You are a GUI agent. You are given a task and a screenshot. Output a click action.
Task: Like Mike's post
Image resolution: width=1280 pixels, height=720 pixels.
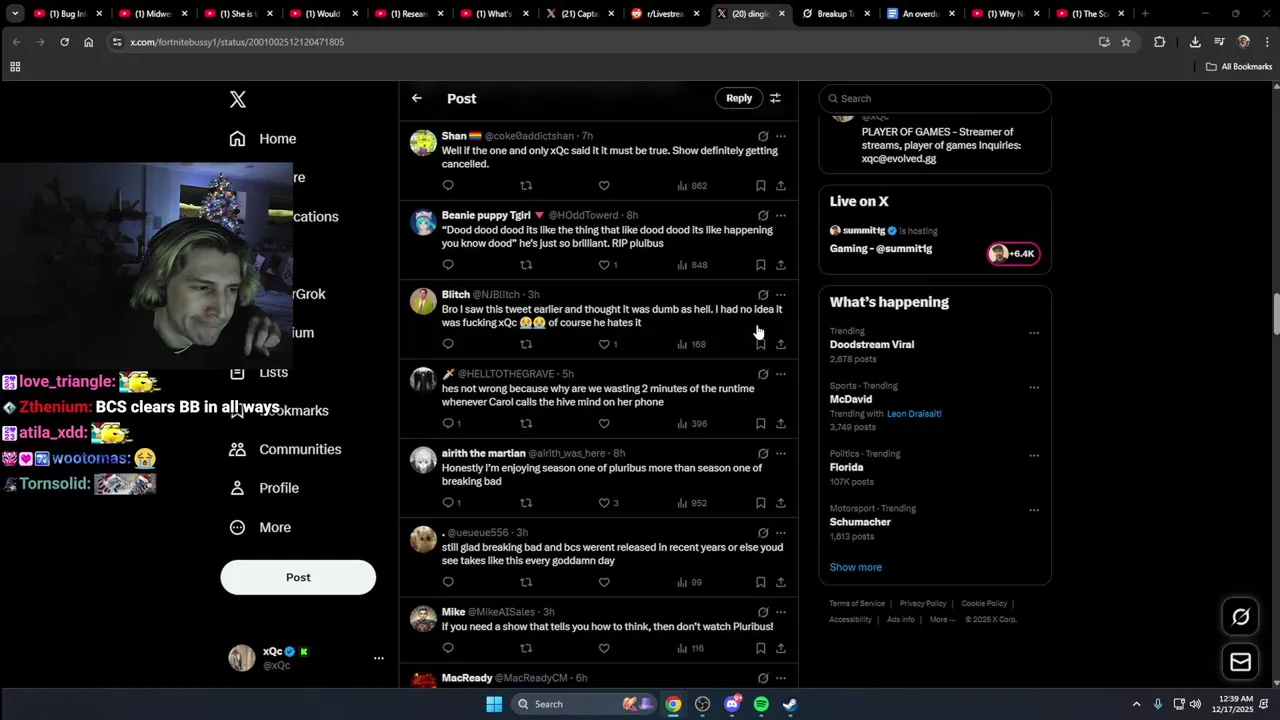pyautogui.click(x=604, y=648)
